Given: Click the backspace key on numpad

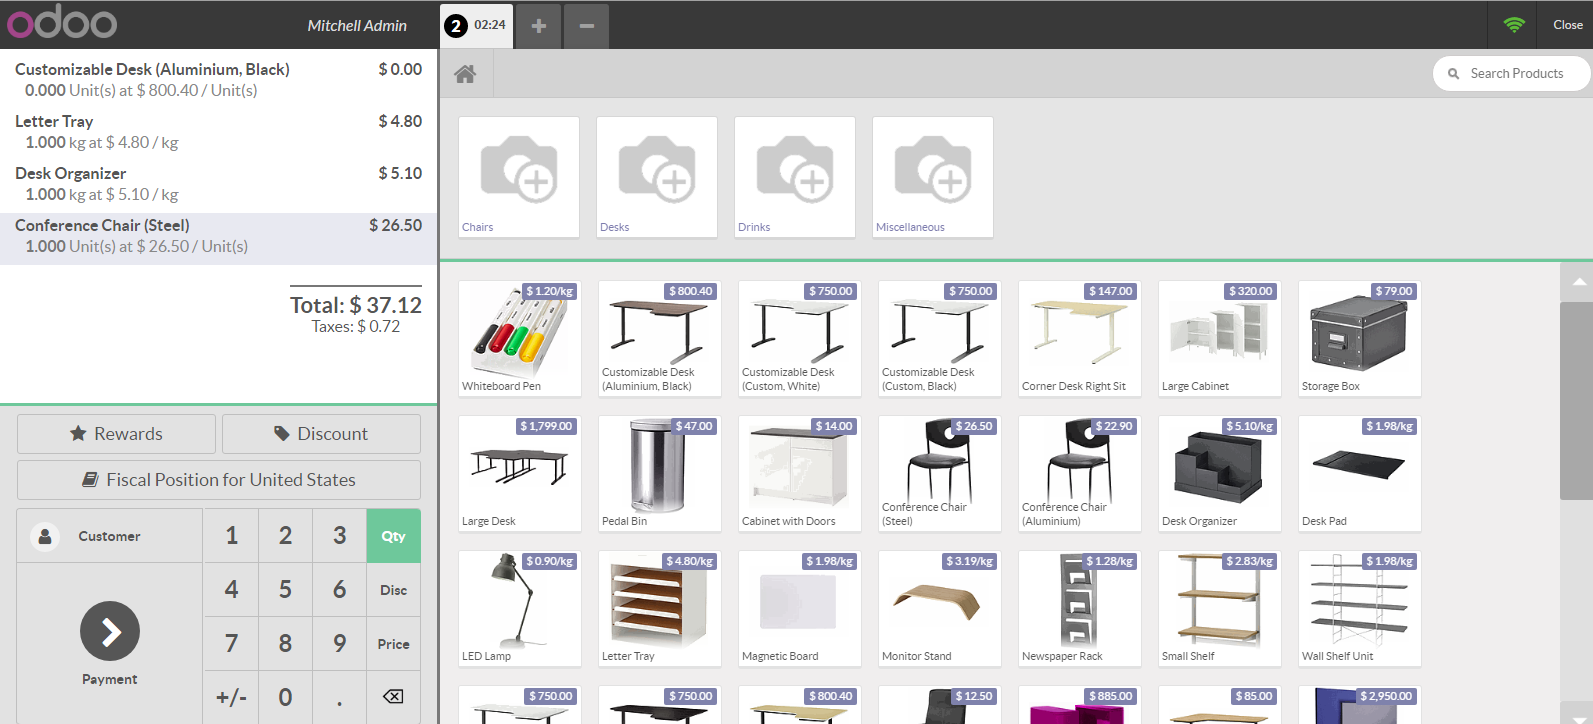Looking at the screenshot, I should click(393, 697).
